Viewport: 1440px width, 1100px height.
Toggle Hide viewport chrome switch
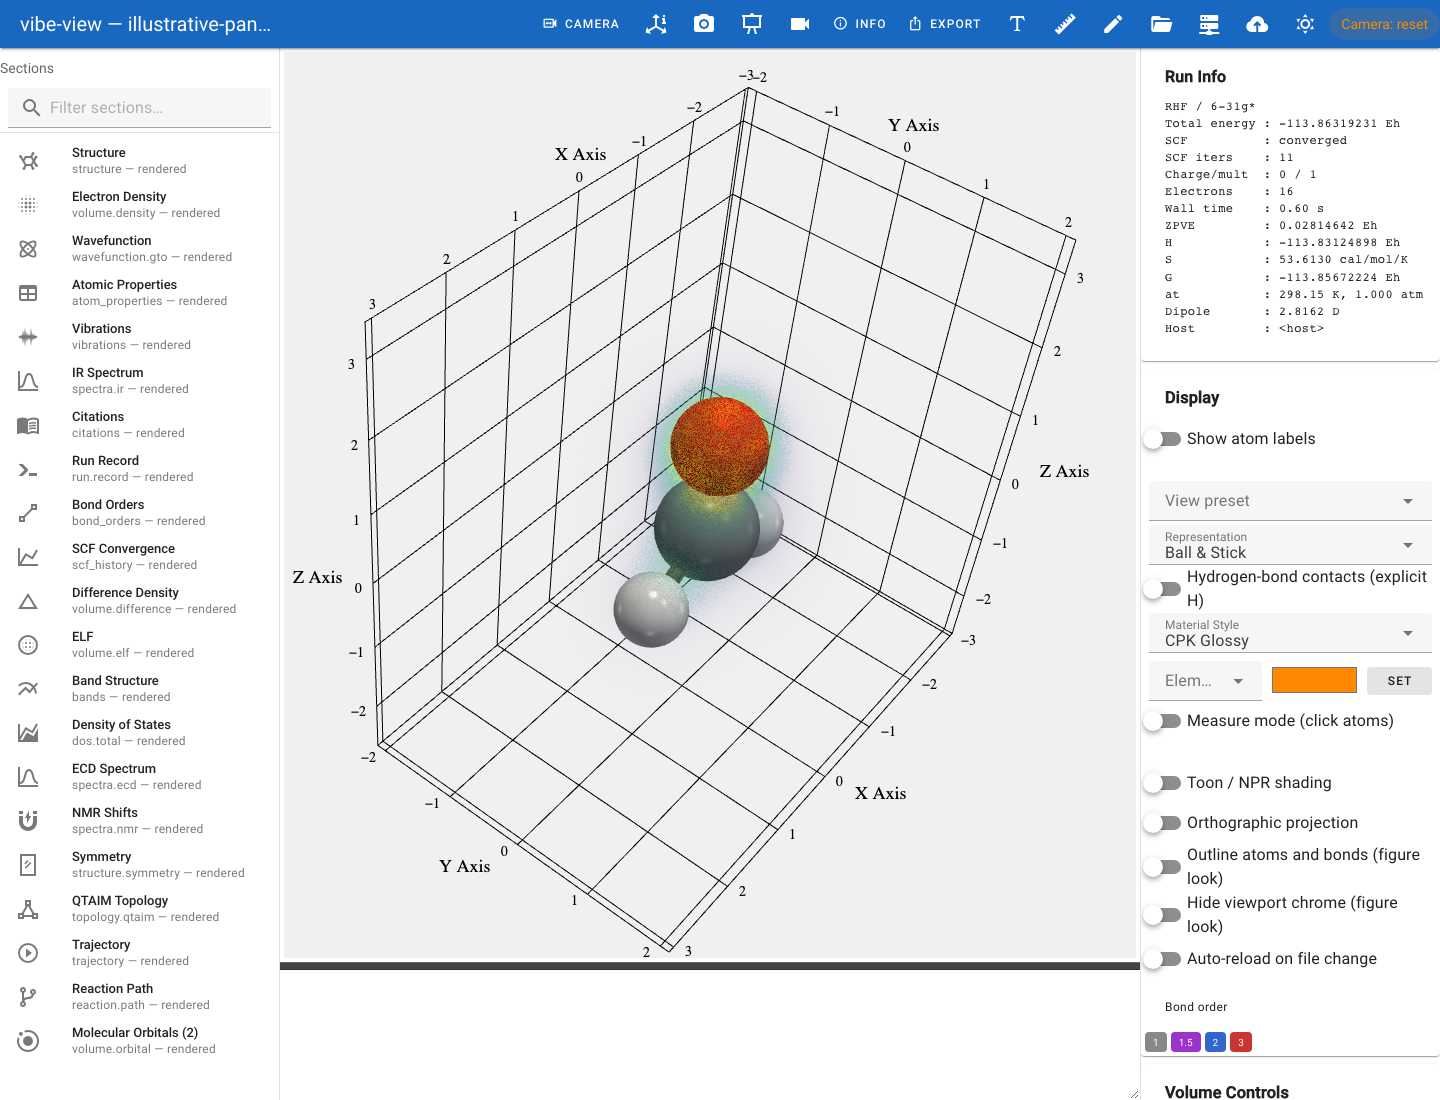pyautogui.click(x=1163, y=915)
